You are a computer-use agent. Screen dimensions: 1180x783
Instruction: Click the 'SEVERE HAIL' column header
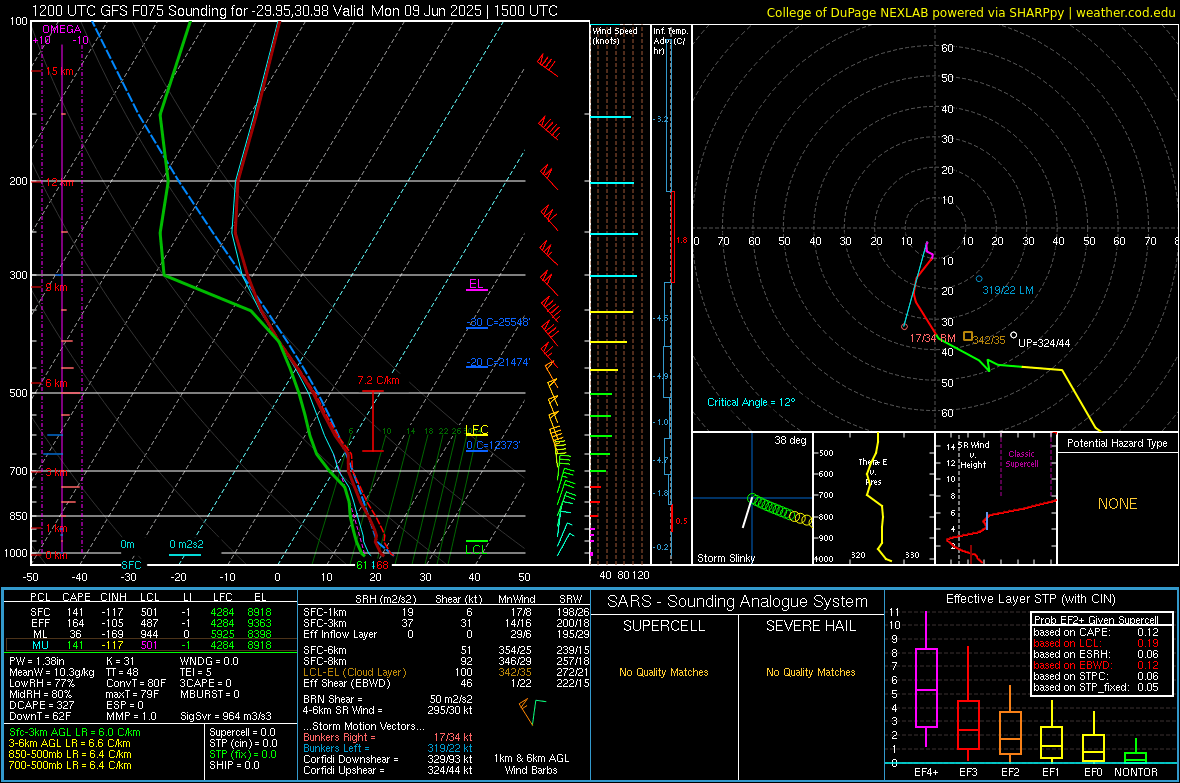810,626
